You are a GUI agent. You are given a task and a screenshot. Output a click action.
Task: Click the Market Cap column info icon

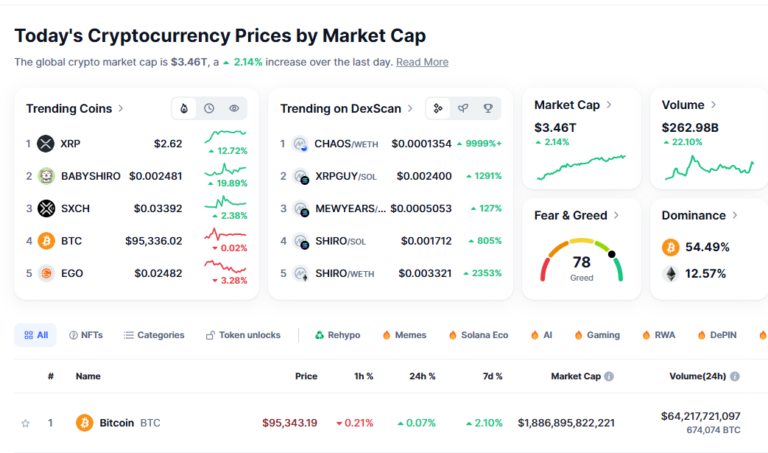click(x=609, y=377)
